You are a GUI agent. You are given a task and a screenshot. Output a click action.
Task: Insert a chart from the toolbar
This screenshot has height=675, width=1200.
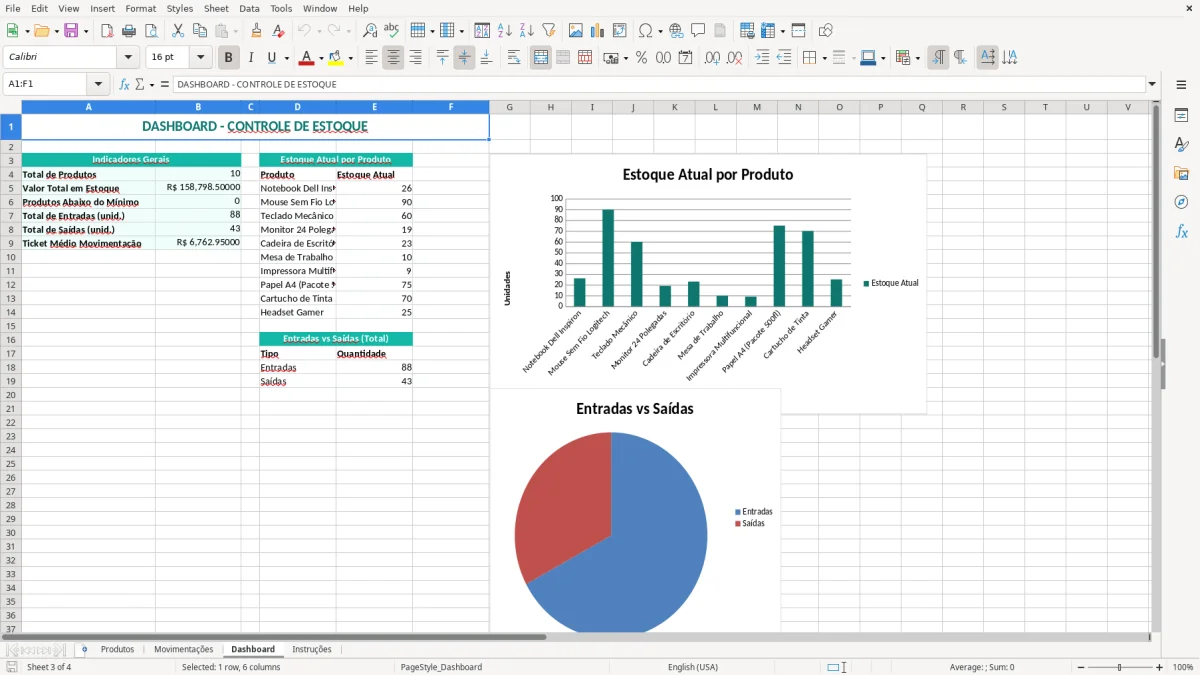pos(598,30)
